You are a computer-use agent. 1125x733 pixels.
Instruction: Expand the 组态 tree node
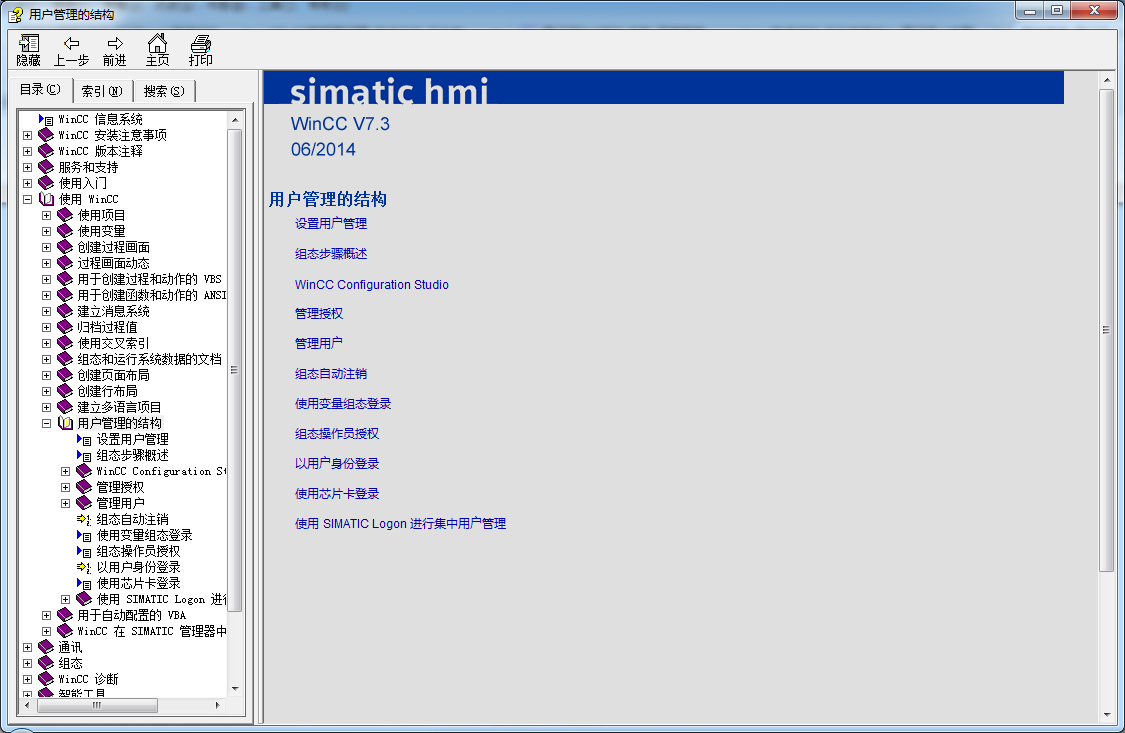(27, 663)
